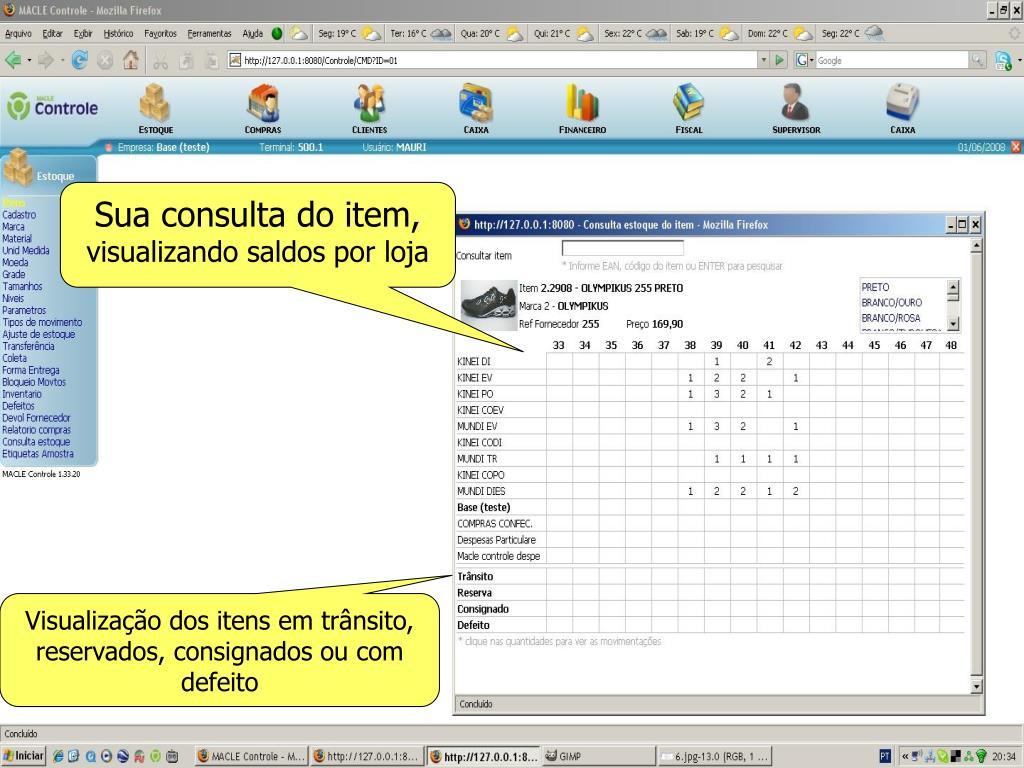Screen dimensions: 1024x768
Task: Select PRETO in color list
Action: (875, 287)
